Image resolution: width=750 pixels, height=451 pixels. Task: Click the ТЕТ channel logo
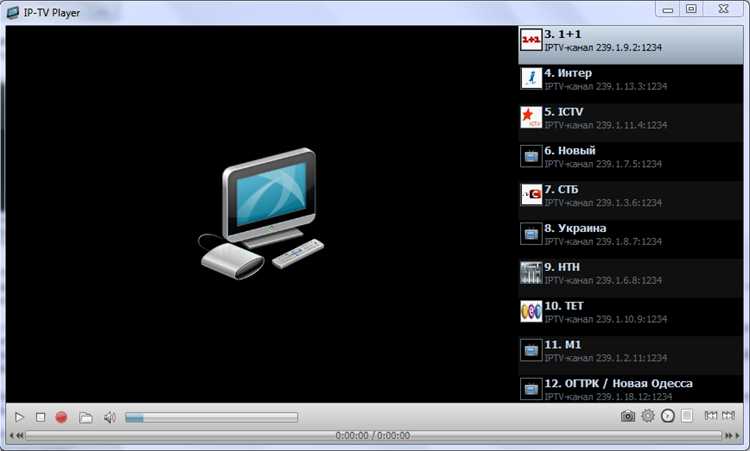[531, 311]
